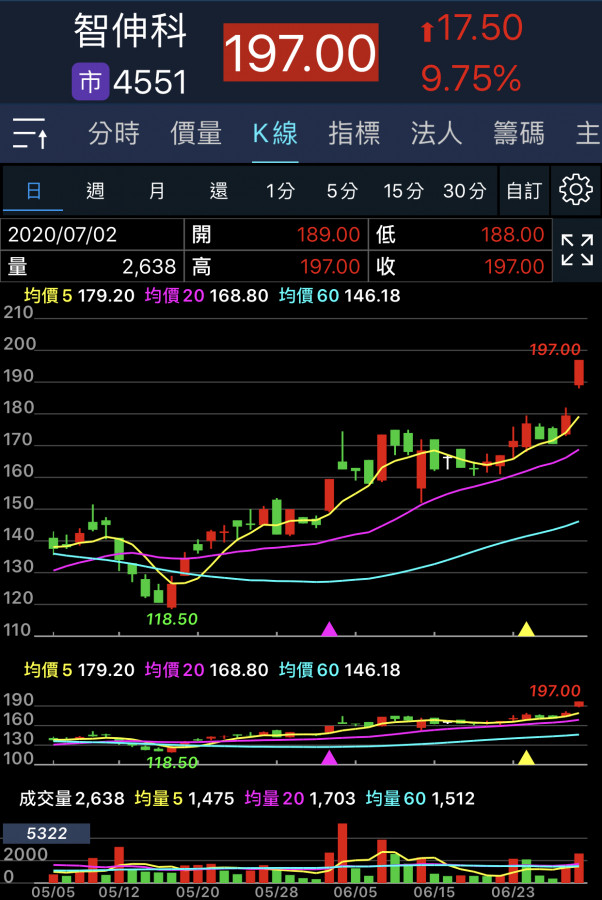This screenshot has width=602, height=900.
Task: Tap the red up-arrow price change indicator
Action: coord(427,32)
